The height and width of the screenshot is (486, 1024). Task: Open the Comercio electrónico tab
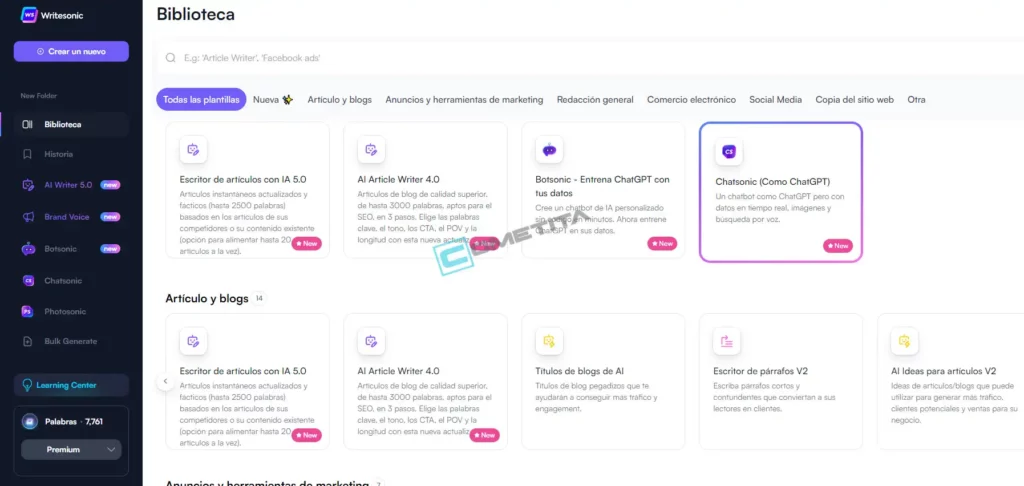pos(691,99)
